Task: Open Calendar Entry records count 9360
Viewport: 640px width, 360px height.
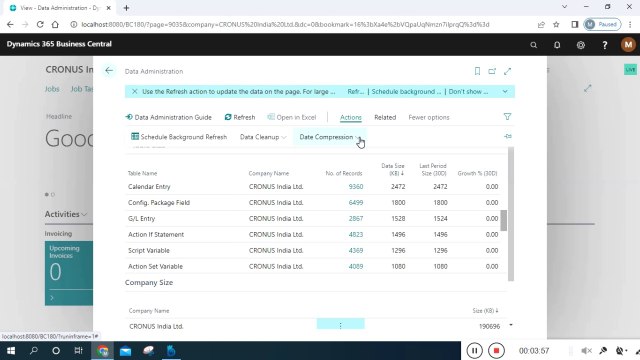Action: click(356, 187)
